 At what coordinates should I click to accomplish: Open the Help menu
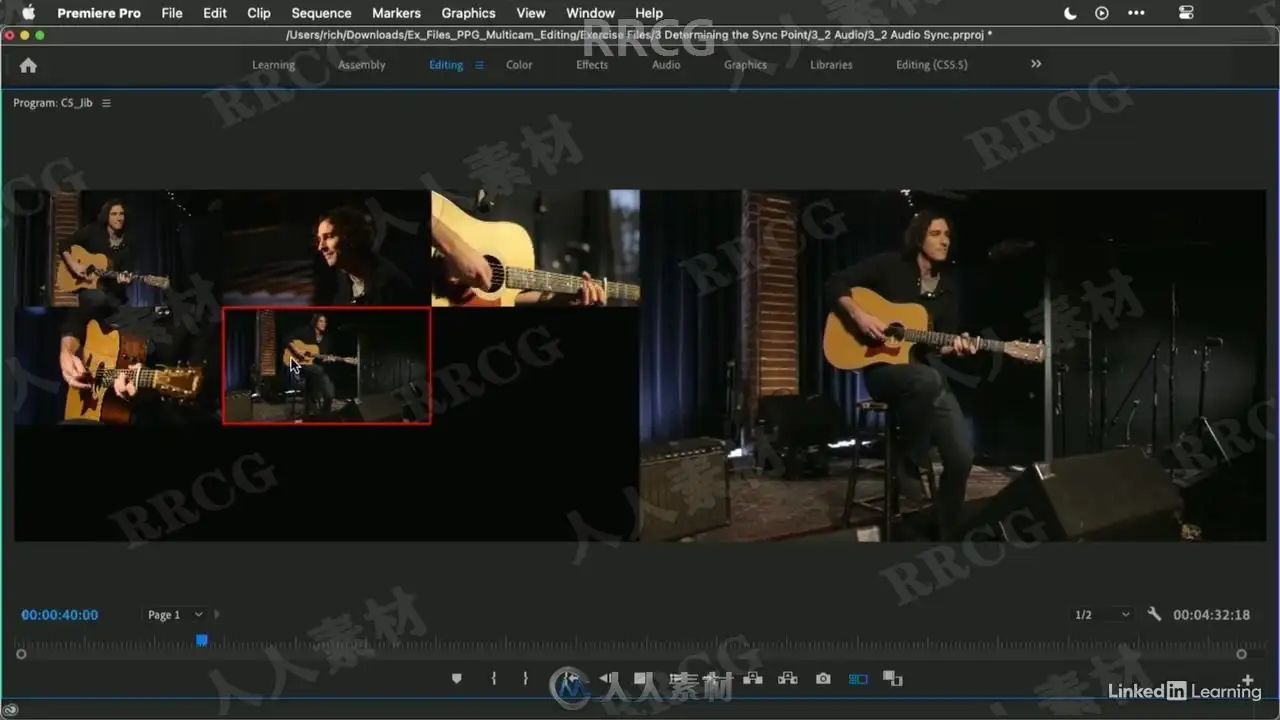pyautogui.click(x=649, y=13)
